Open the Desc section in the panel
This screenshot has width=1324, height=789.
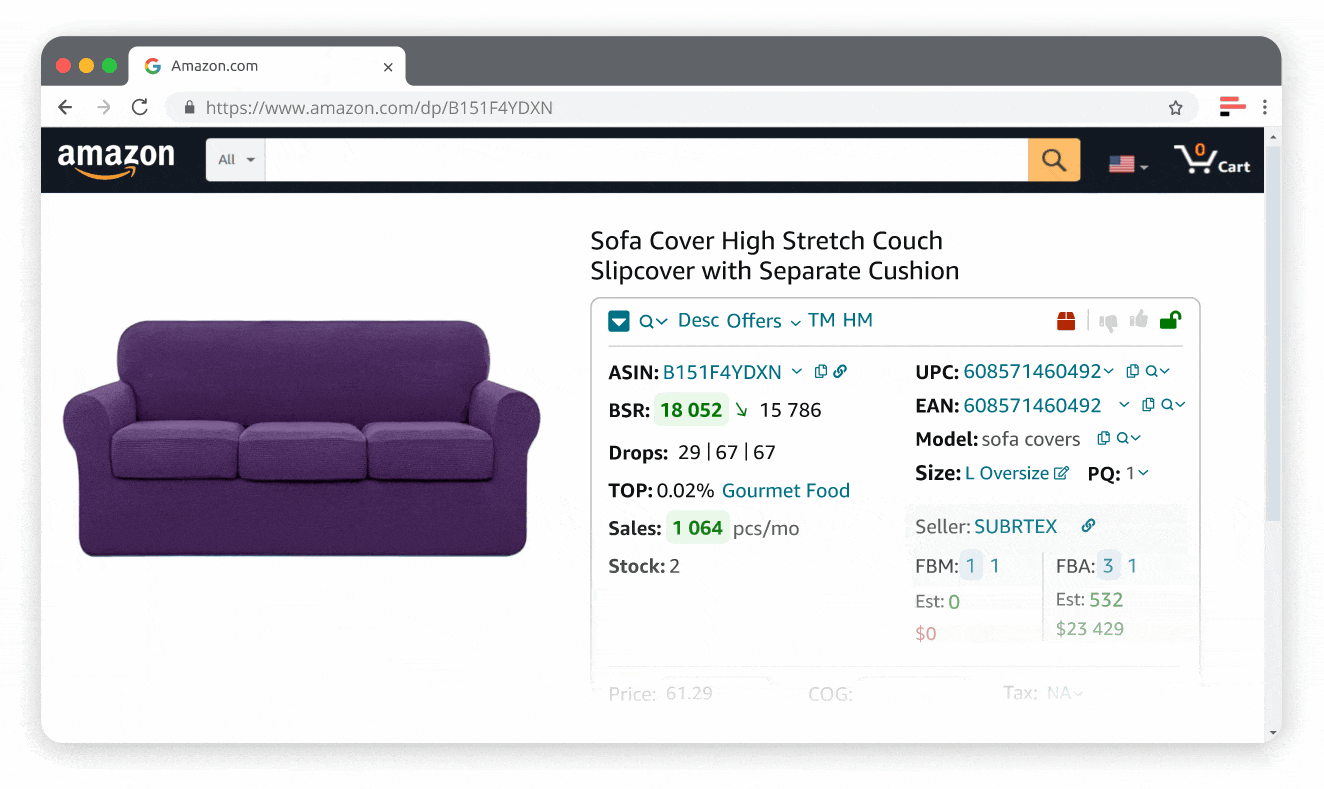698,320
